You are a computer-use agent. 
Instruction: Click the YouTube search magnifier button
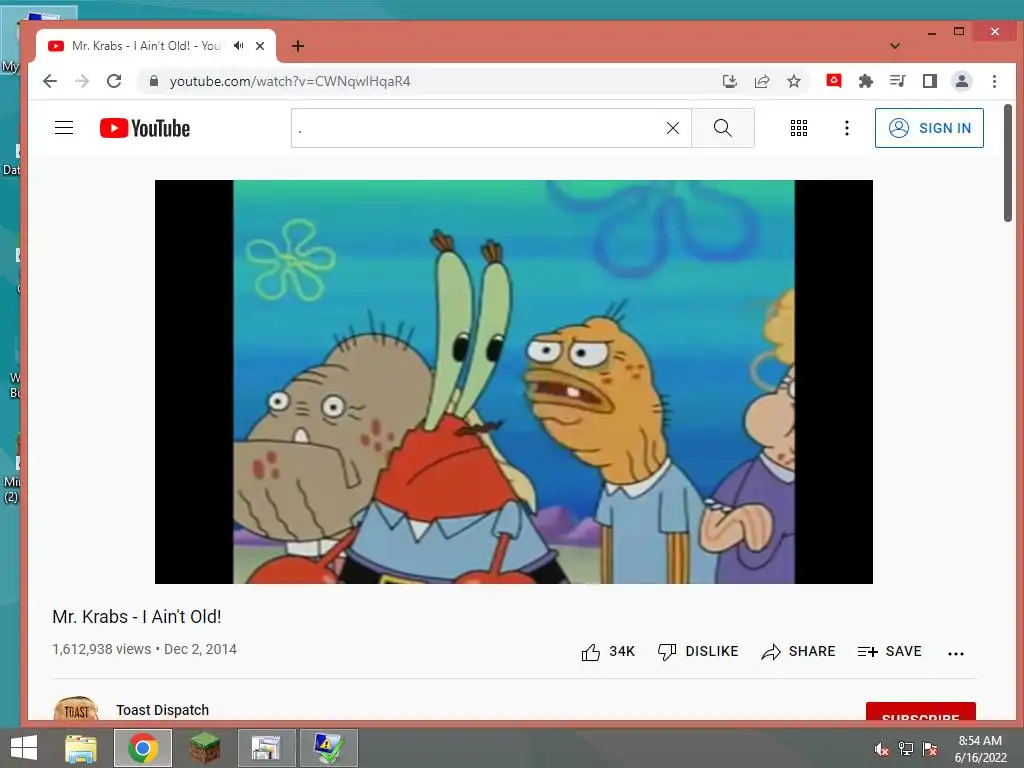pos(722,128)
